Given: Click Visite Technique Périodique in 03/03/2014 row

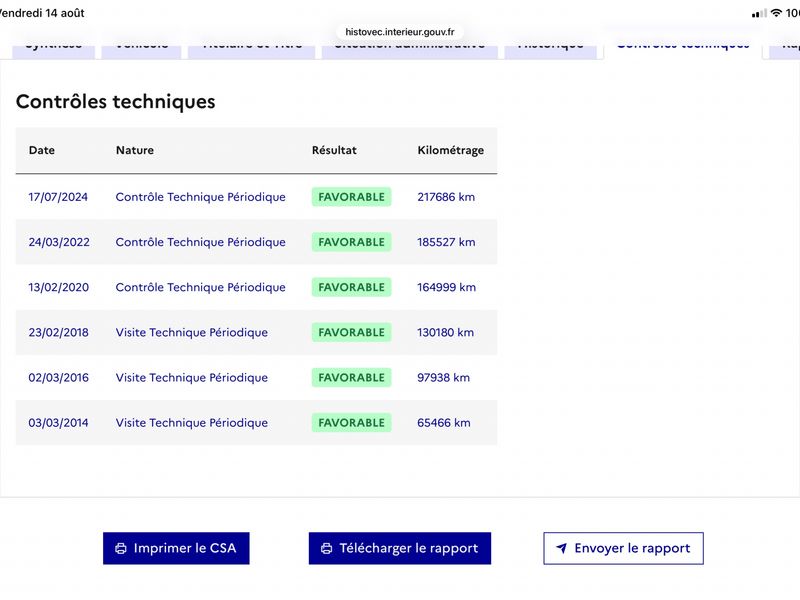Looking at the screenshot, I should 192,422.
